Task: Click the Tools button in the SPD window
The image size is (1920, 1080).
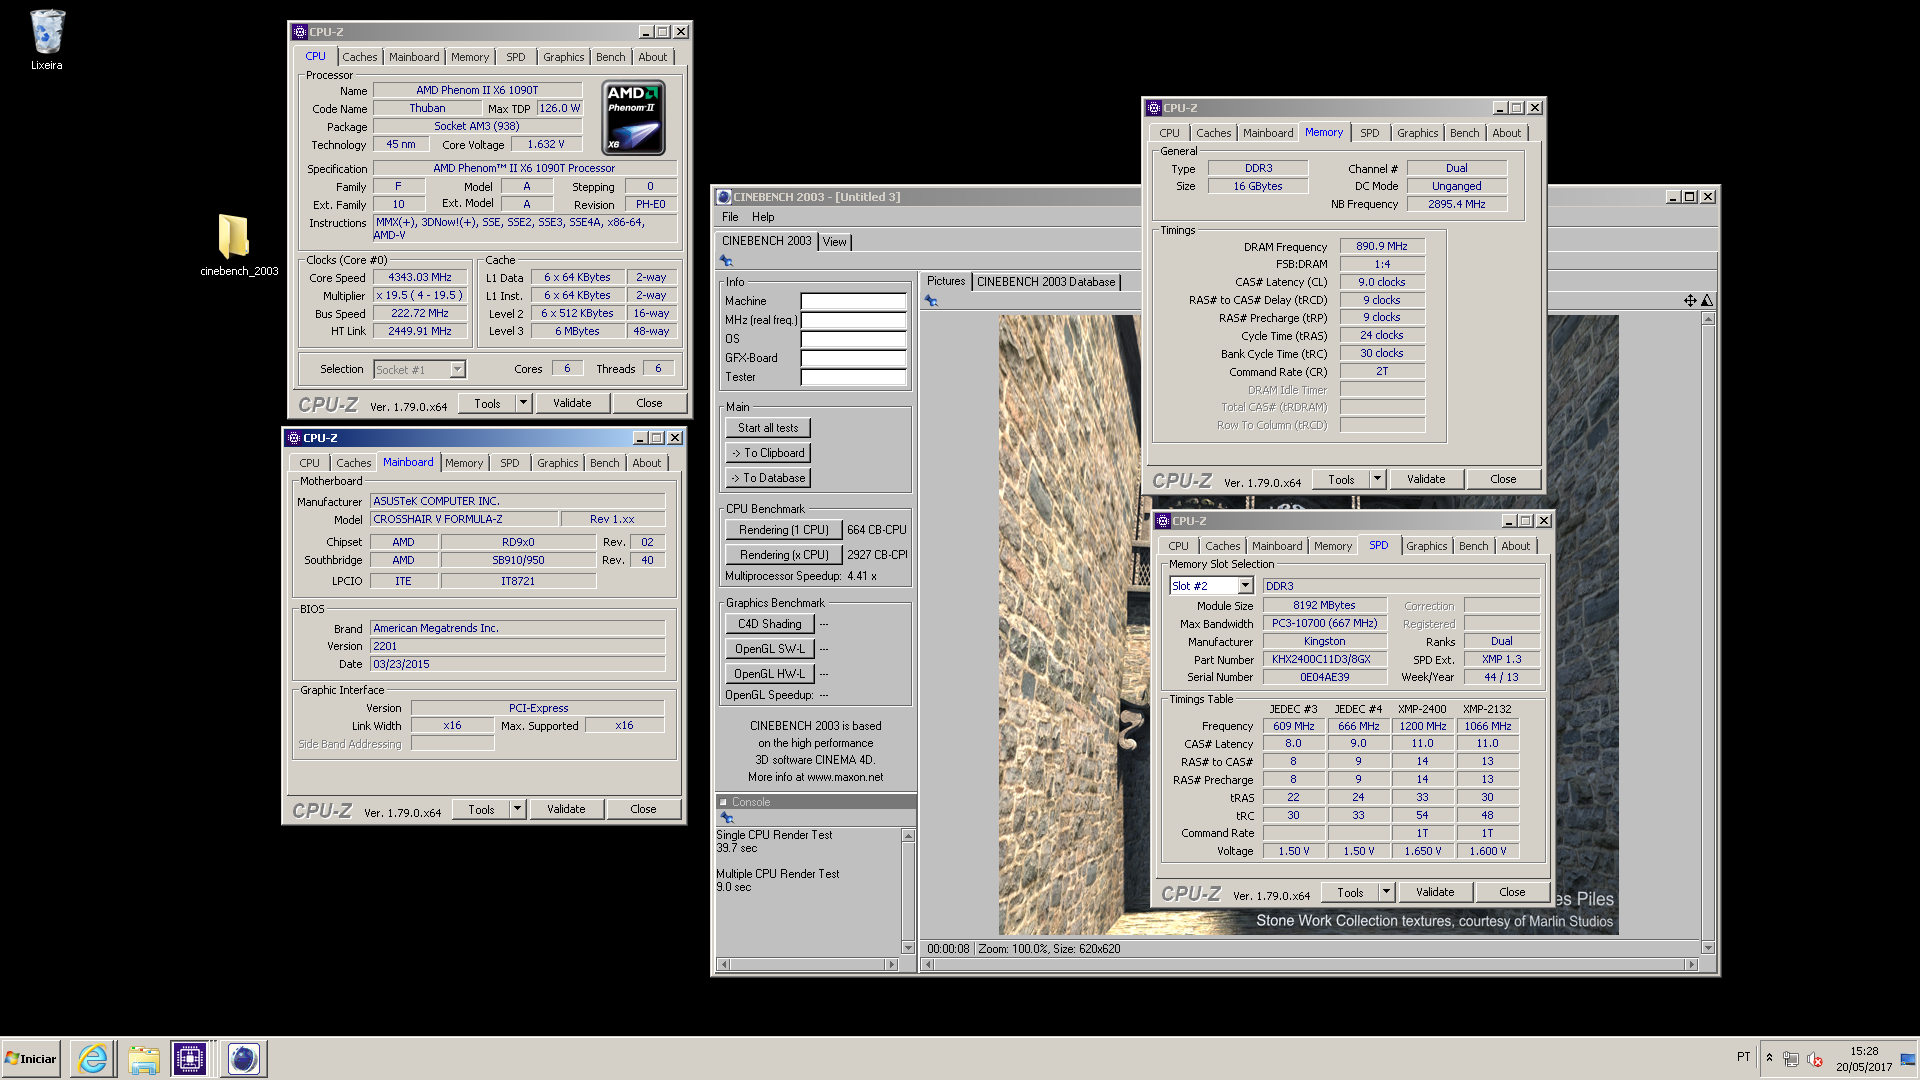Action: tap(1350, 892)
